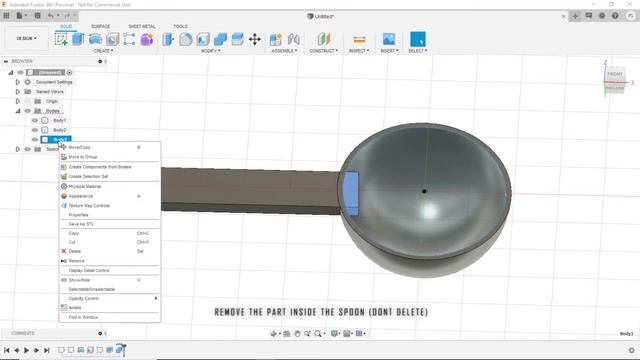Open the Data Panel grid icon
The image size is (640, 360).
6,16
